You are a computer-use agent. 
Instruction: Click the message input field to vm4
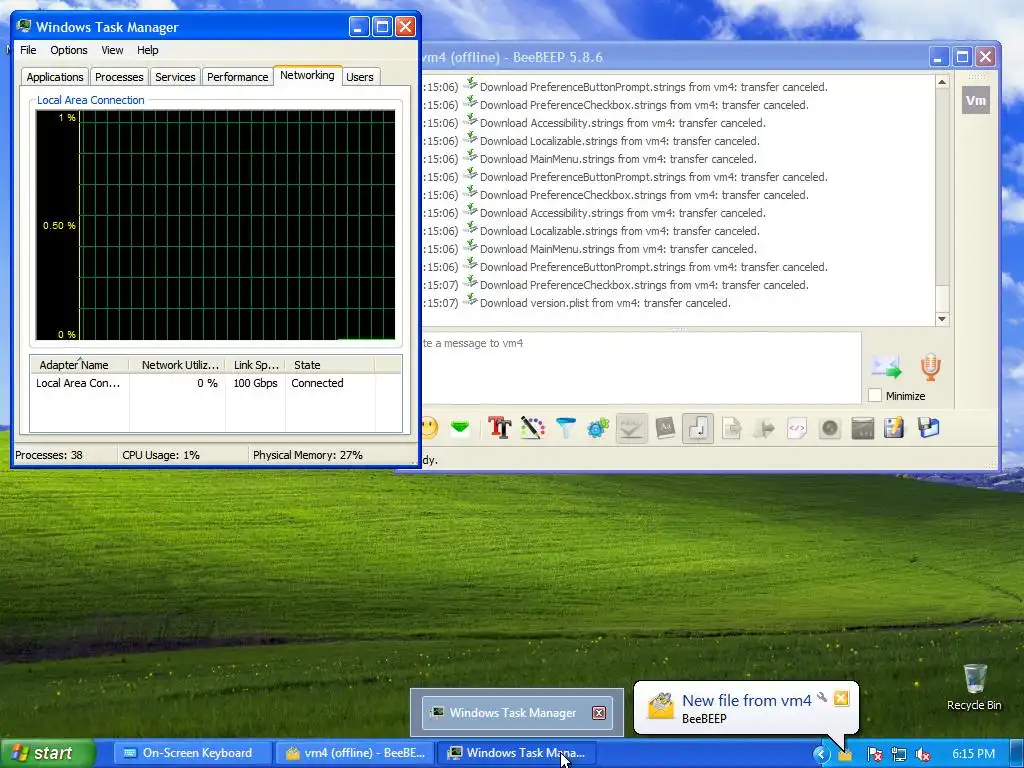point(641,368)
